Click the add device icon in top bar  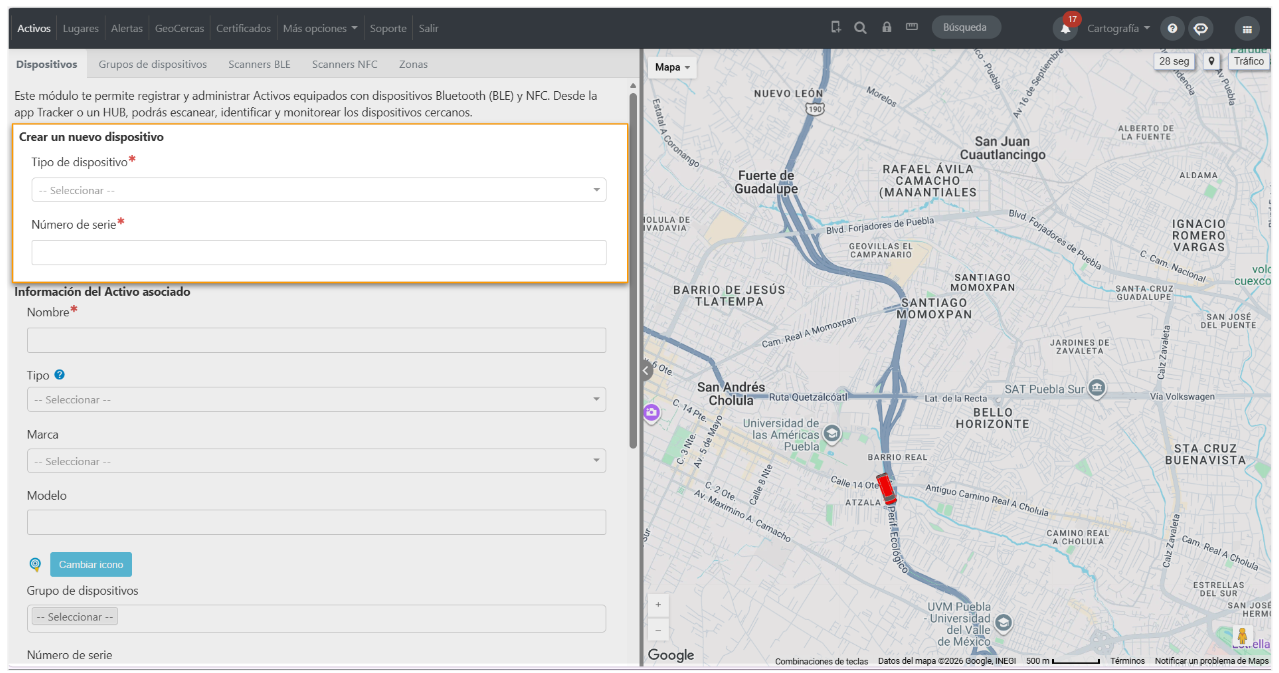click(x=836, y=28)
